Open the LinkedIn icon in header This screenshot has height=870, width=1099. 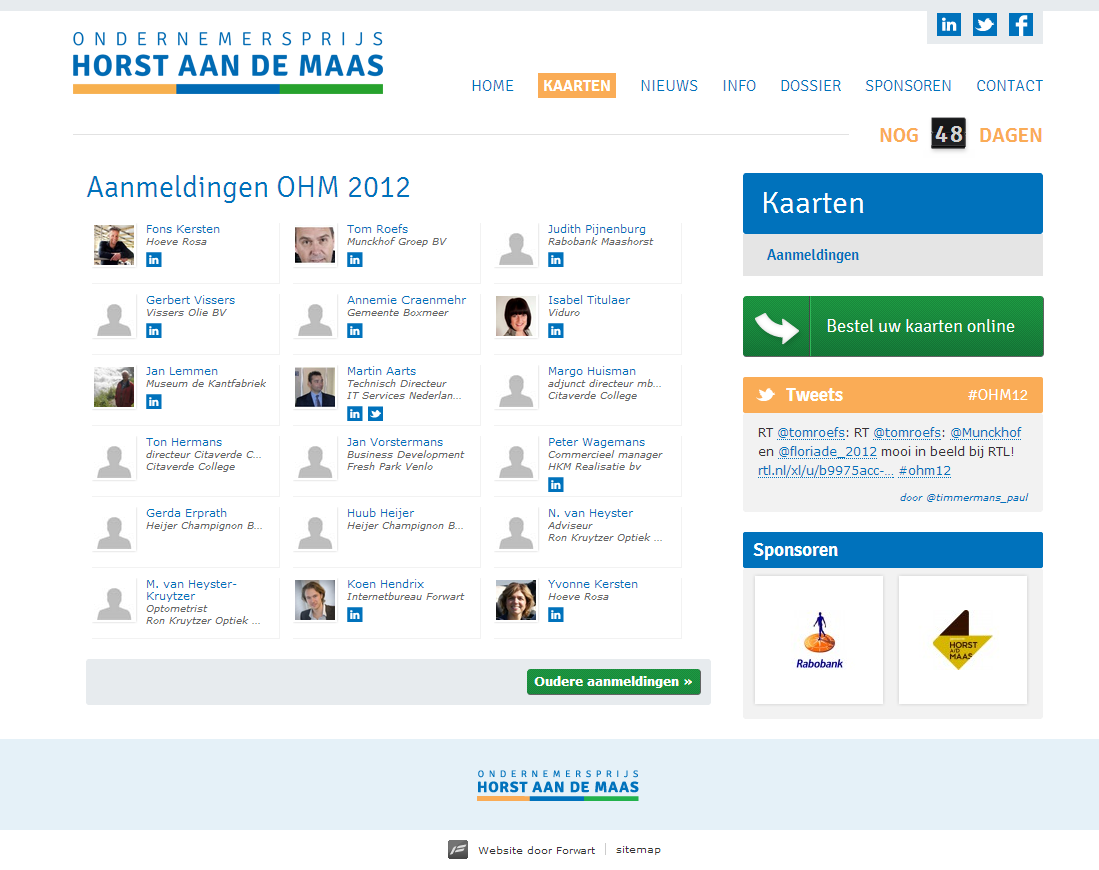[x=949, y=25]
